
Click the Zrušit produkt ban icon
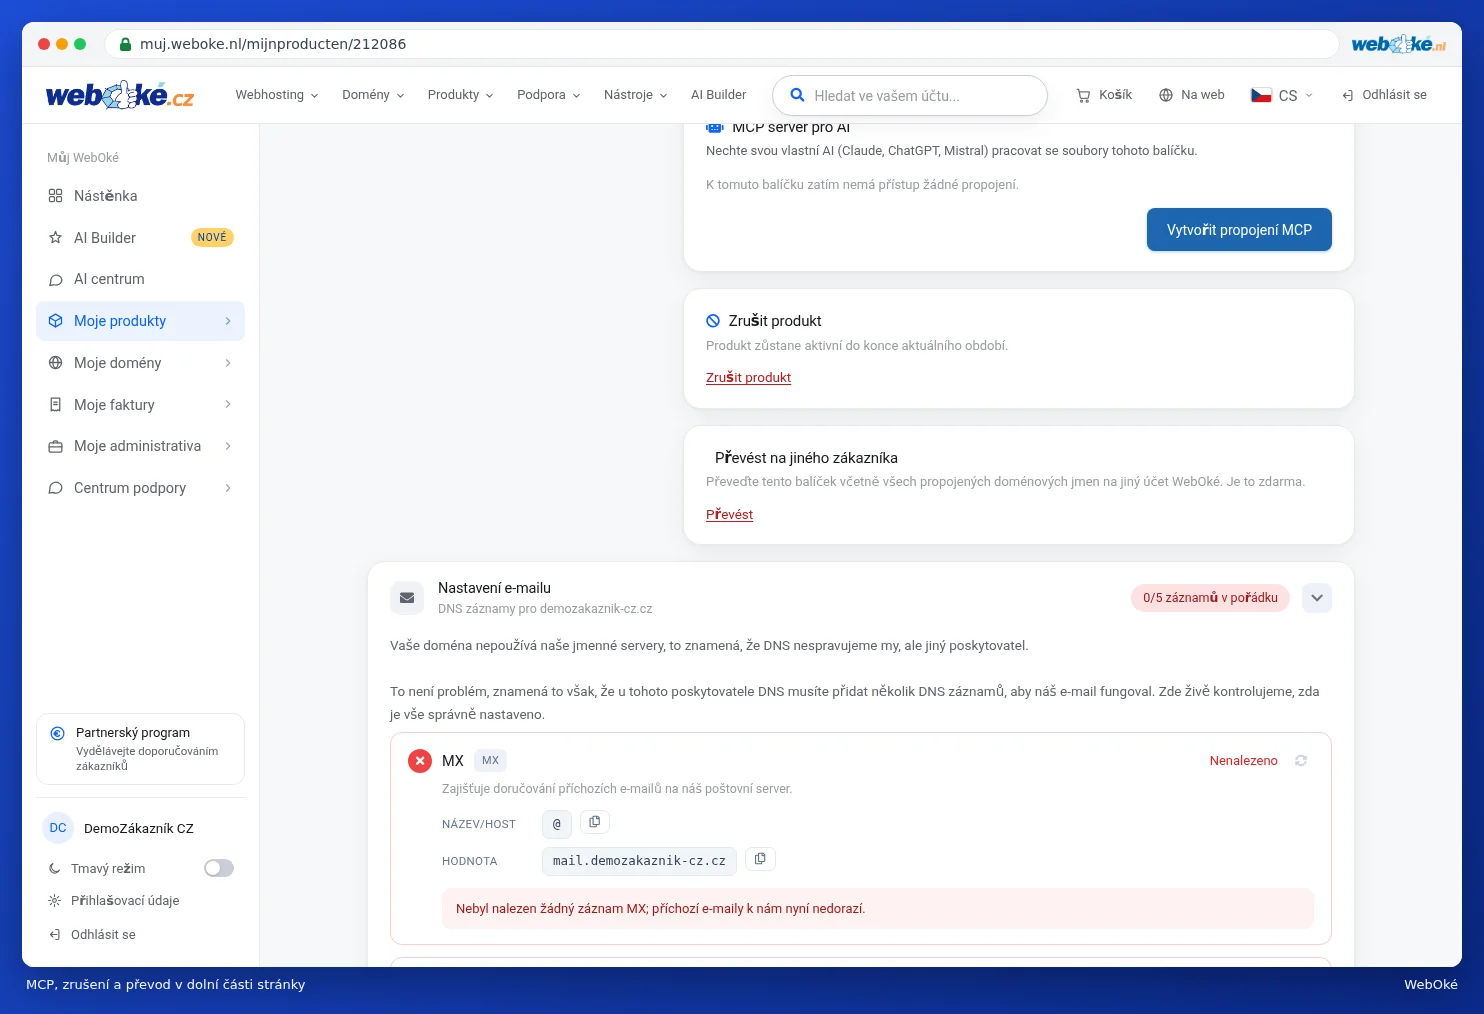click(713, 321)
